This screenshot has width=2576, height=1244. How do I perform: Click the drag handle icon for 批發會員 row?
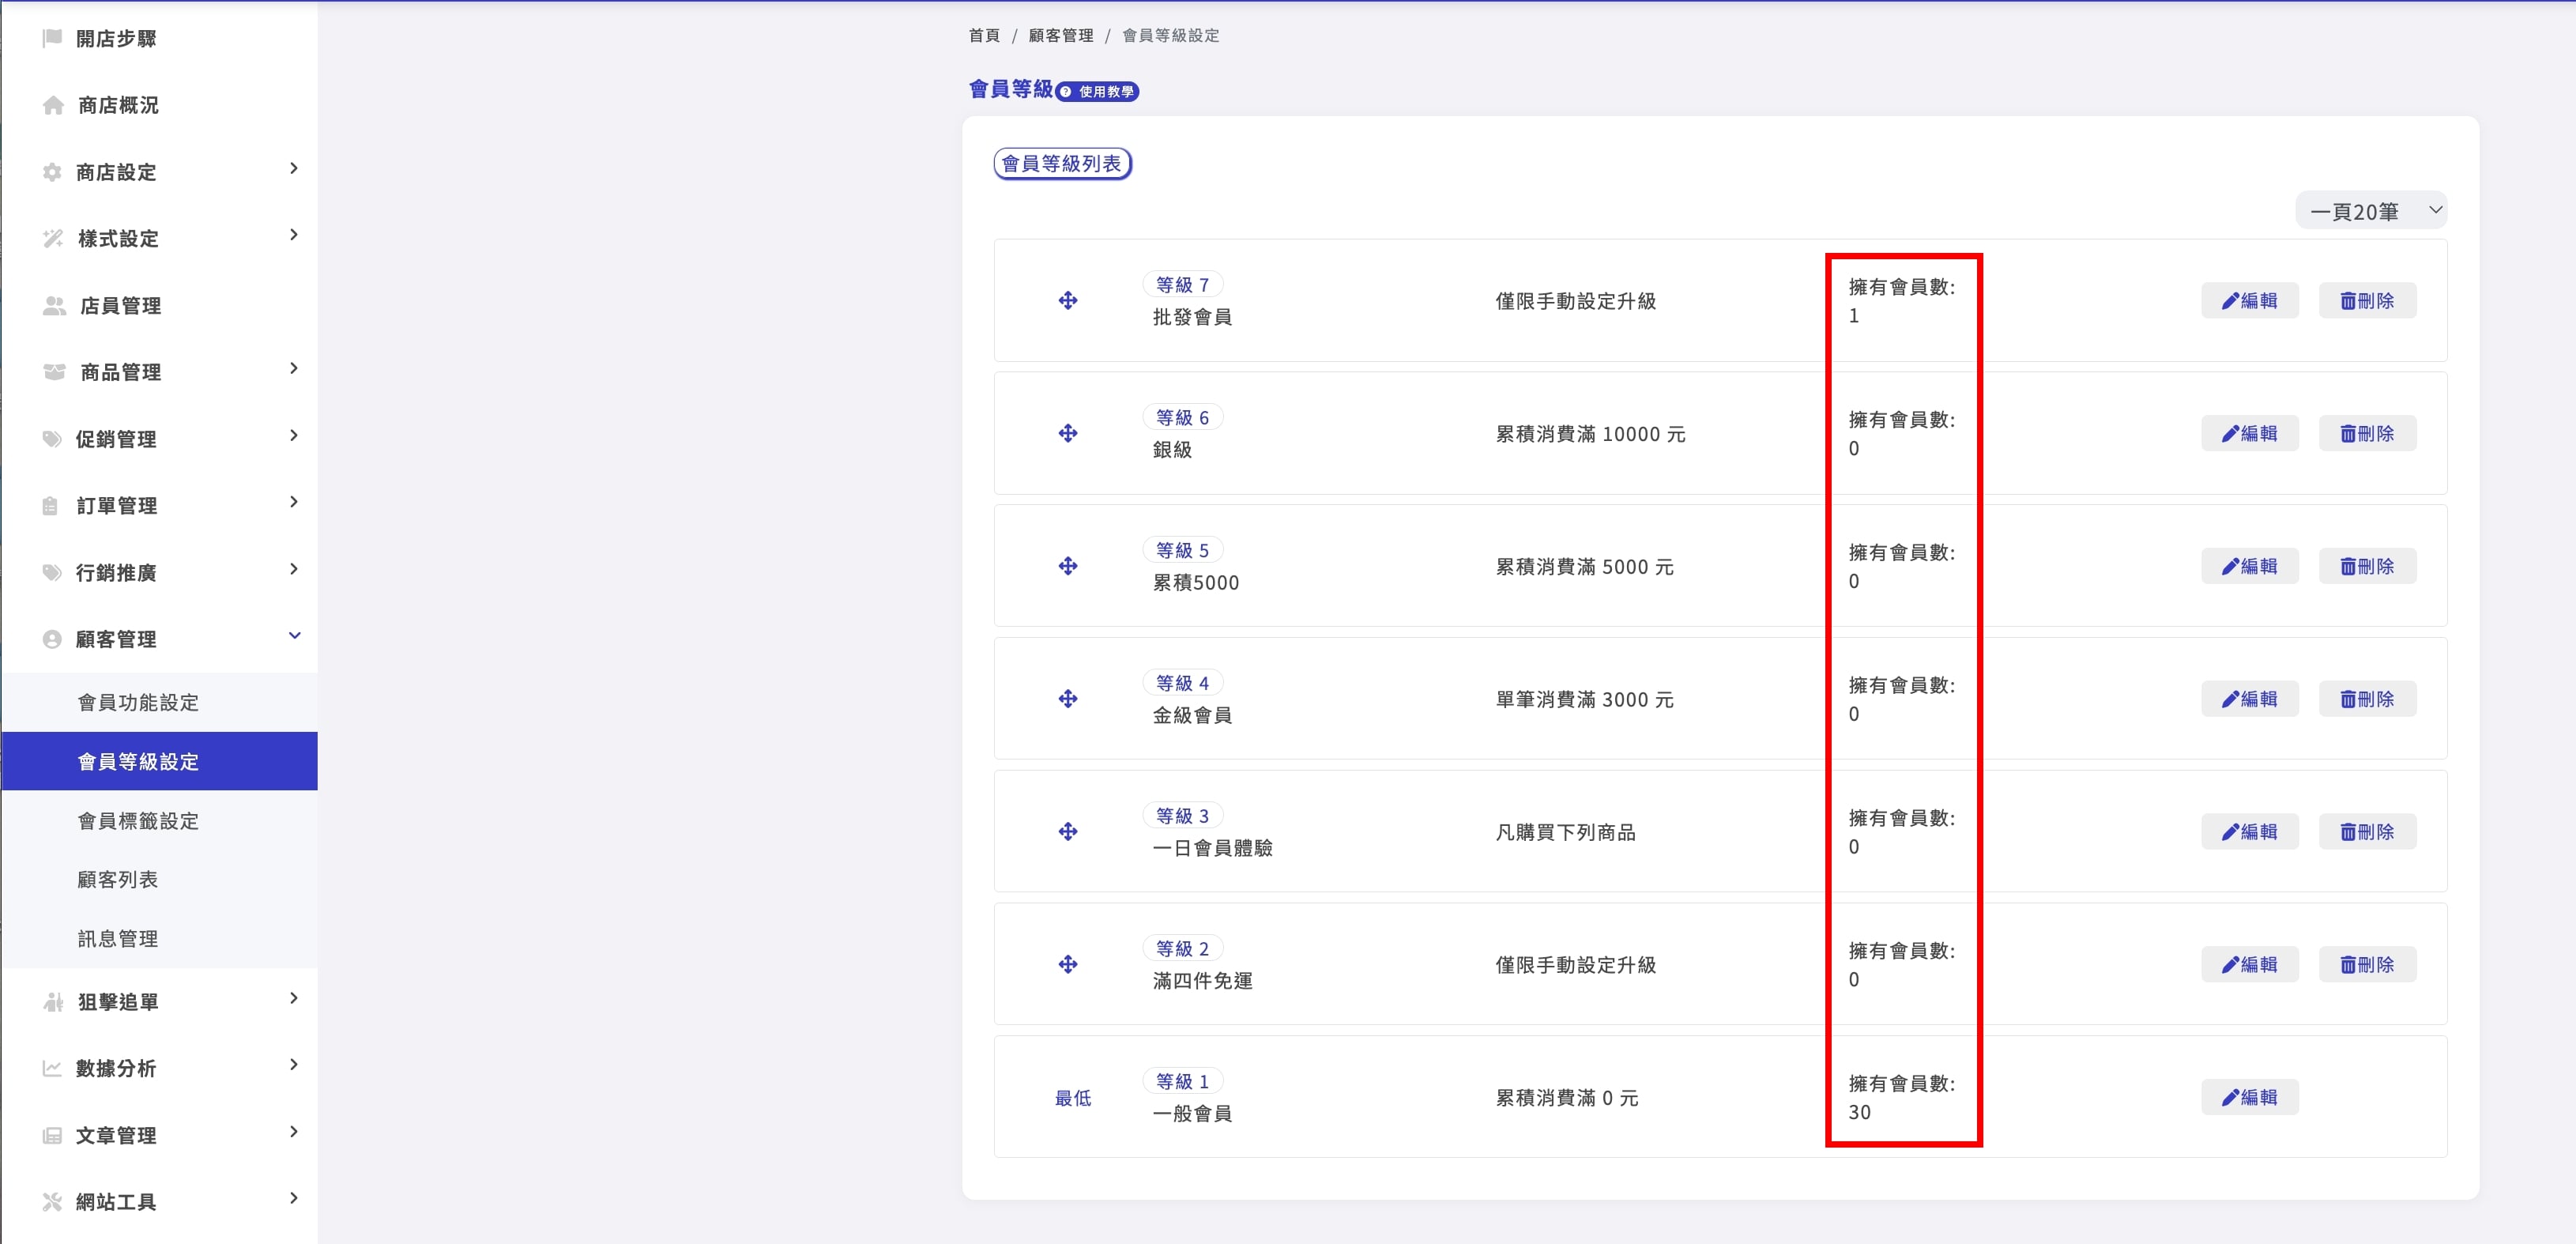point(1068,300)
